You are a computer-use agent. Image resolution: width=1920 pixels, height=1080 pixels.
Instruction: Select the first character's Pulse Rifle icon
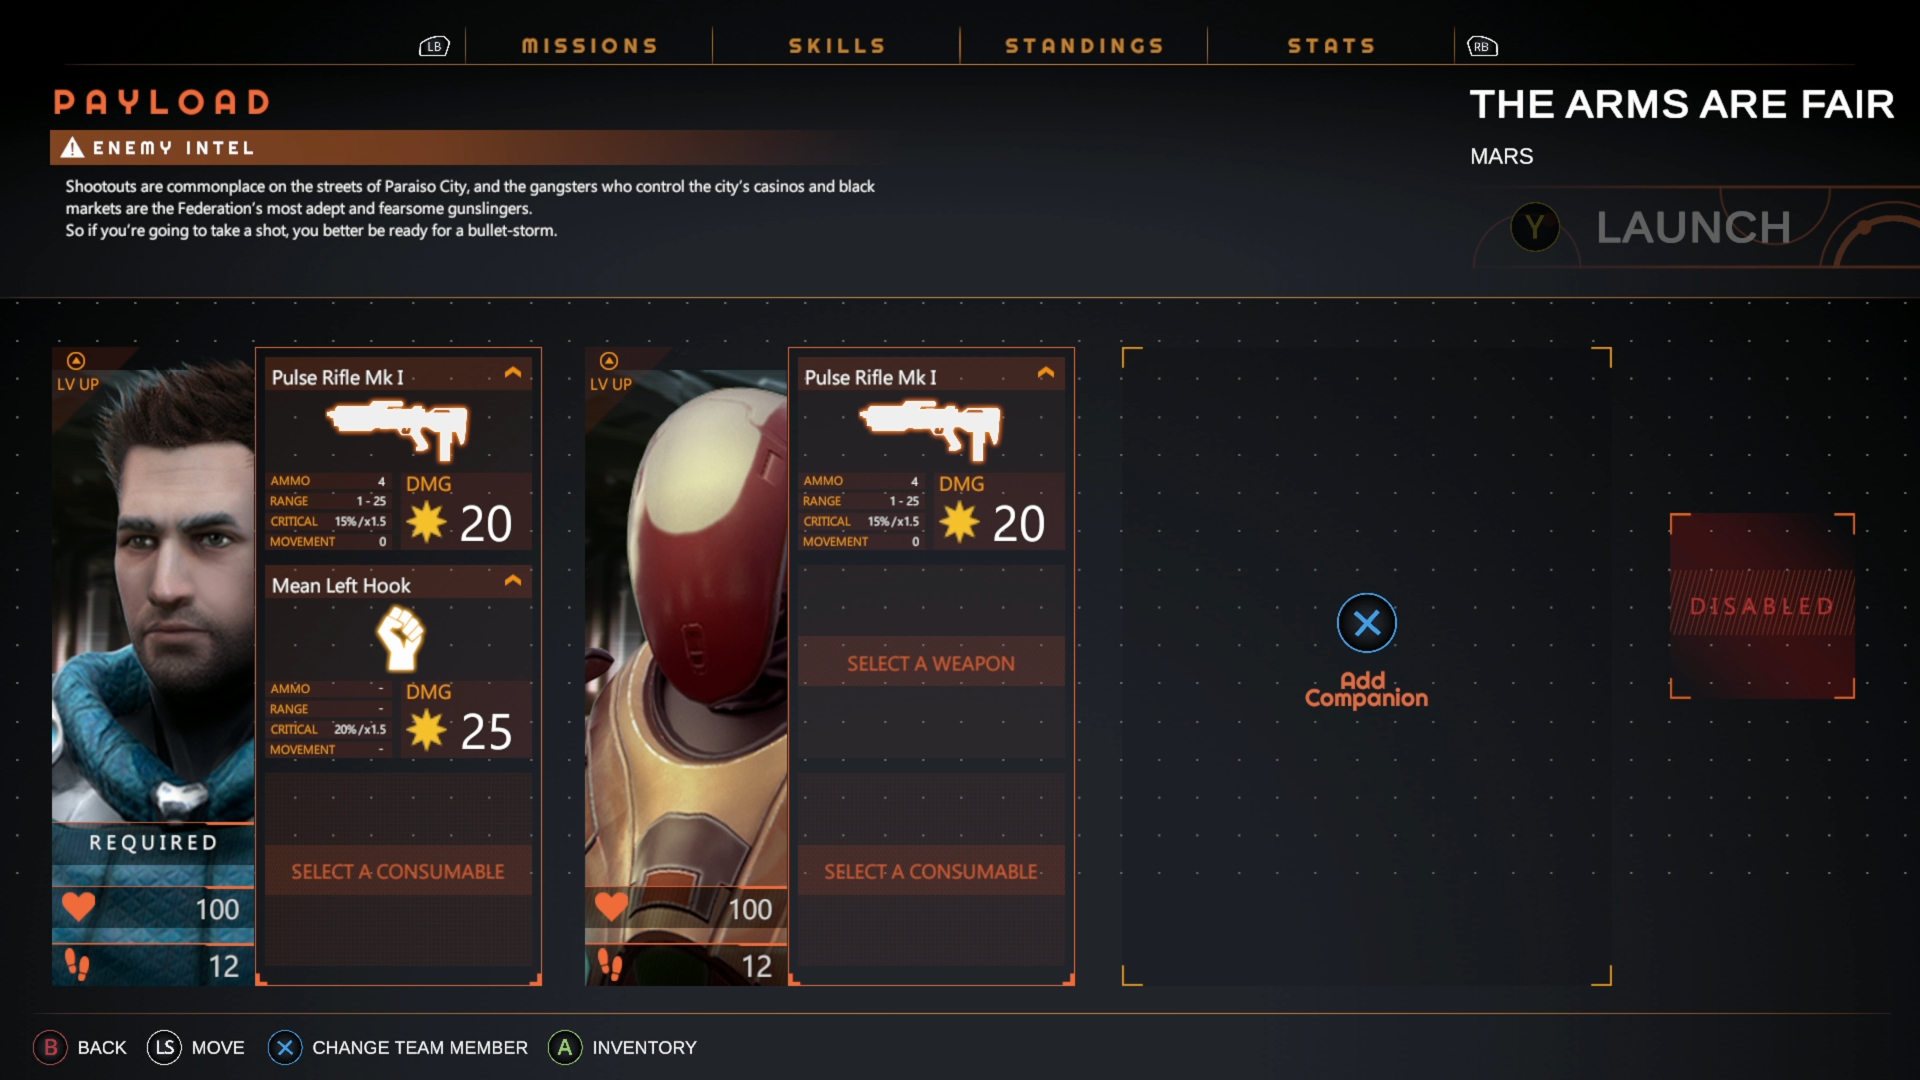[398, 429]
